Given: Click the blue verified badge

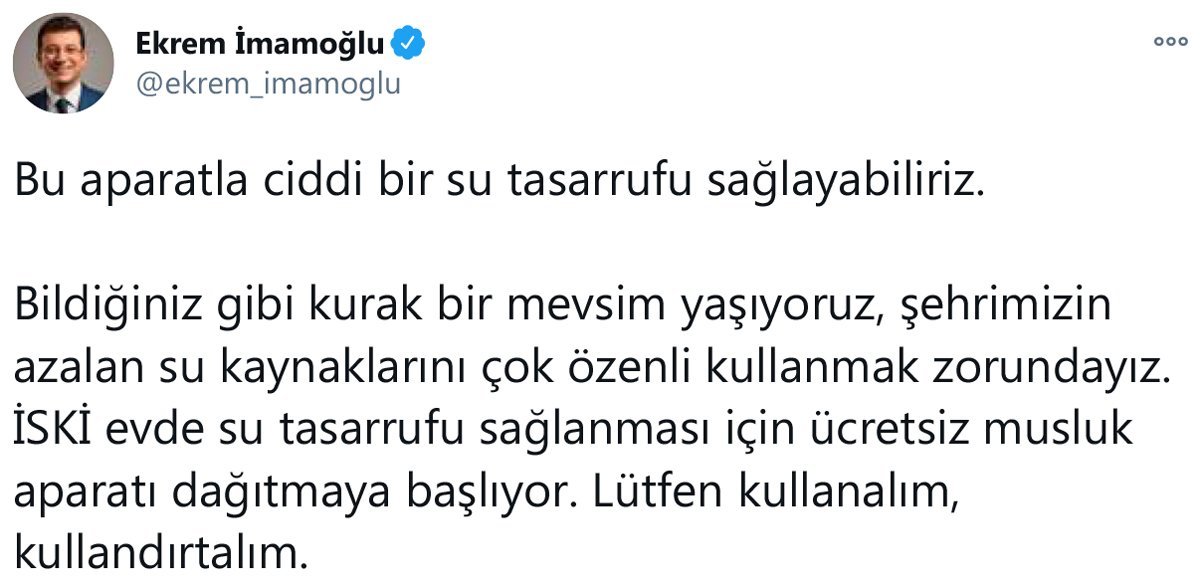Looking at the screenshot, I should (x=413, y=42).
